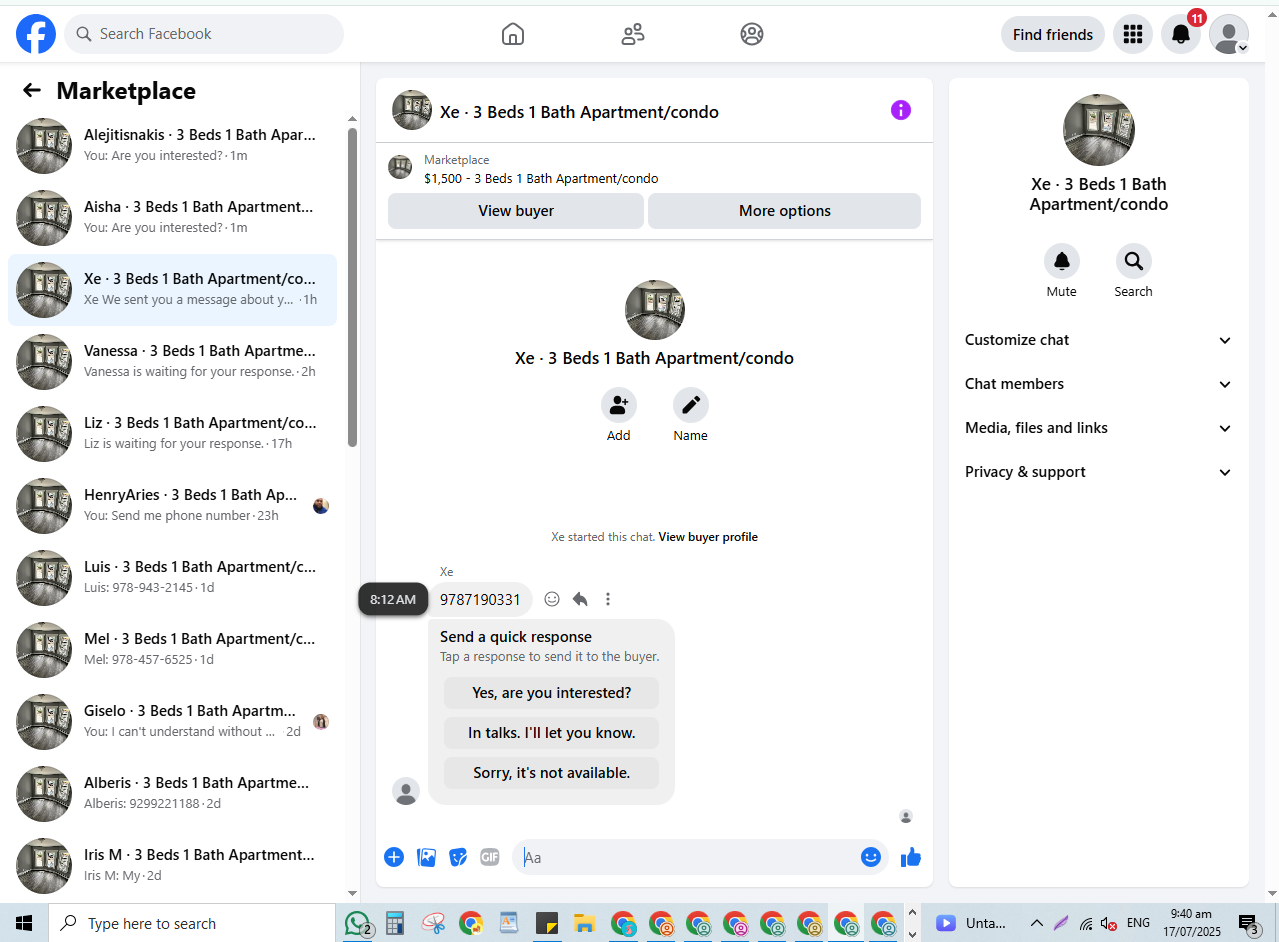1279x942 pixels.
Task: Open the Calculator from the taskbar
Action: pyautogui.click(x=395, y=923)
